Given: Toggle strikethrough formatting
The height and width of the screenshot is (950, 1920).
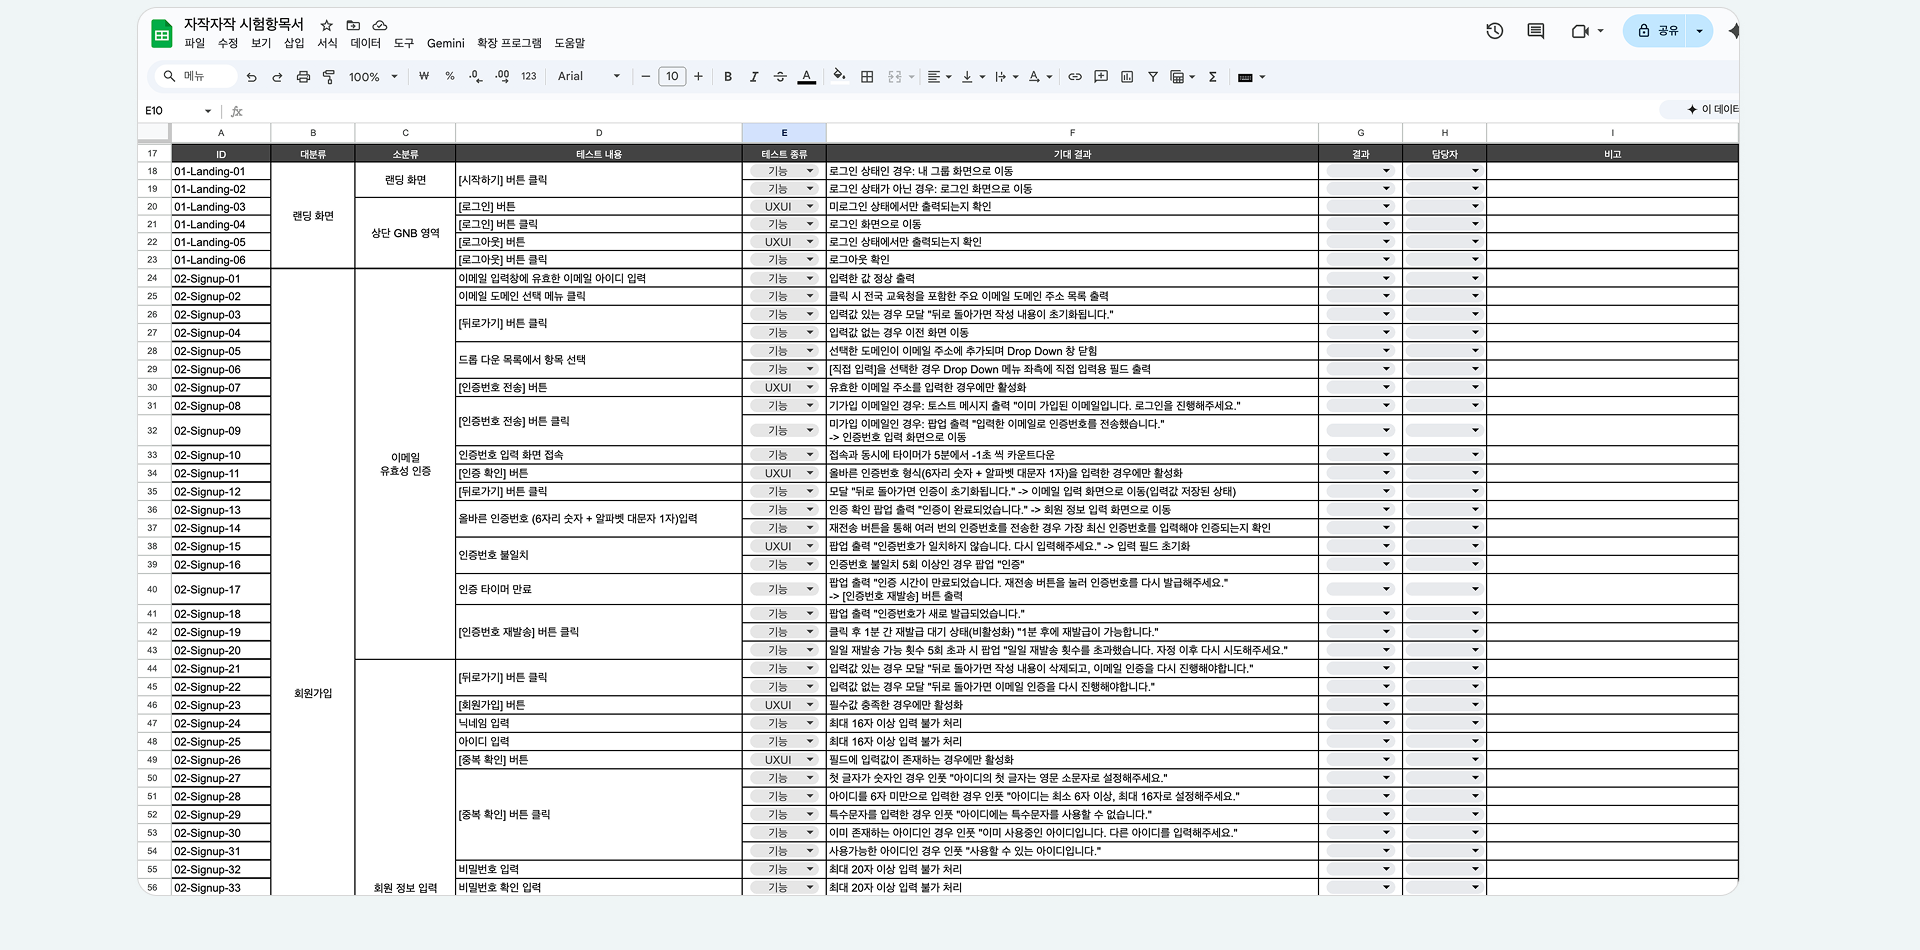Looking at the screenshot, I should (780, 77).
